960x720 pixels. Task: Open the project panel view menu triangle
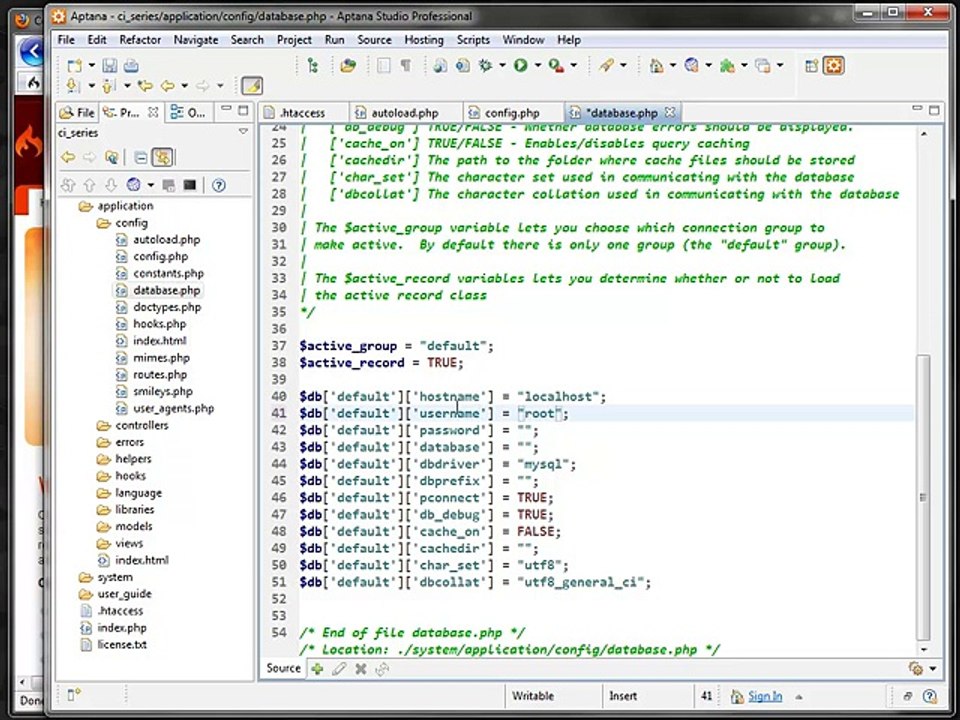click(x=243, y=132)
